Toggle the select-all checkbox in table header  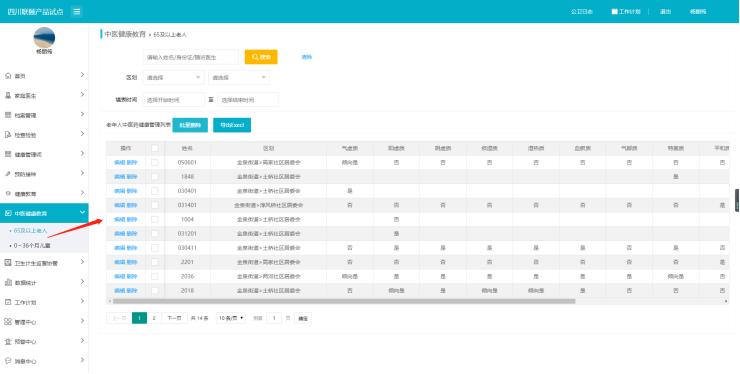(155, 148)
